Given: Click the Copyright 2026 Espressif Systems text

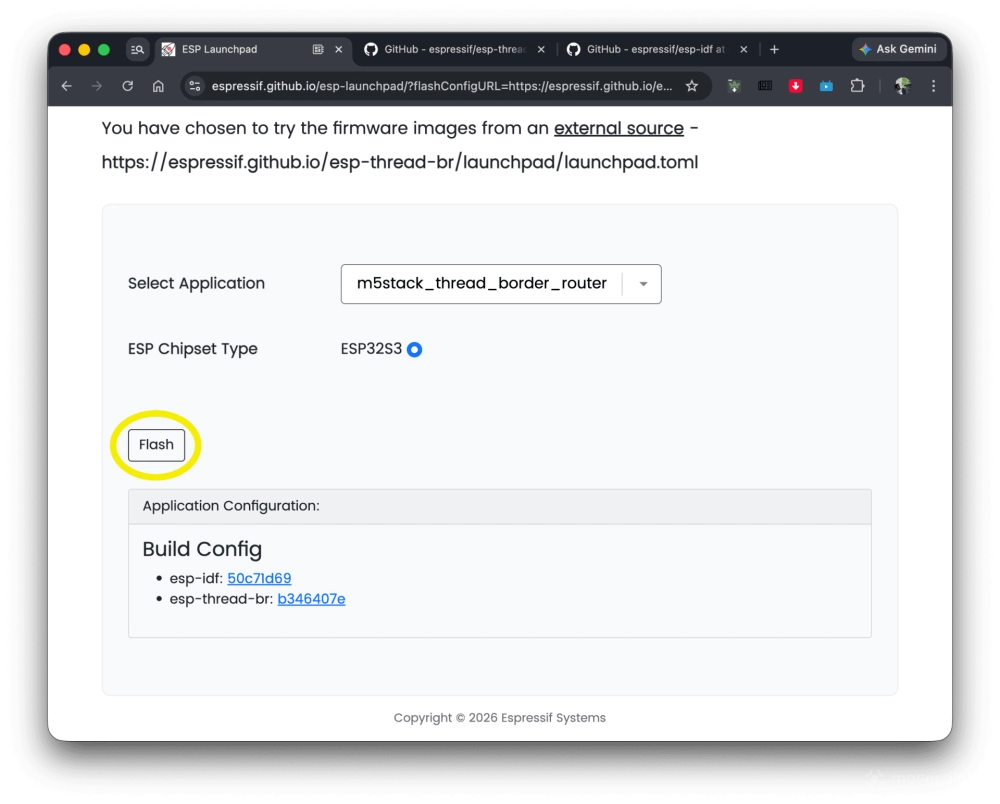Looking at the screenshot, I should (499, 718).
